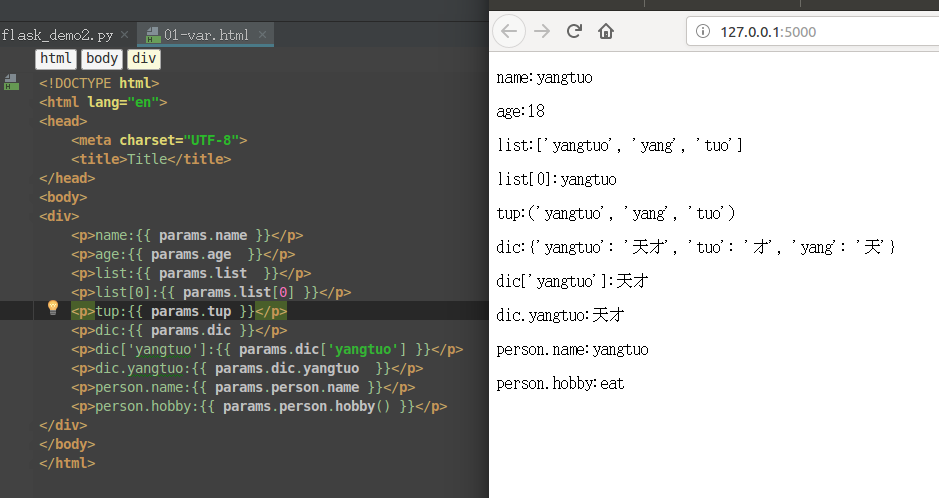Viewport: 939px width, 498px height.
Task: Click the browser back arrow button
Action: [x=509, y=31]
